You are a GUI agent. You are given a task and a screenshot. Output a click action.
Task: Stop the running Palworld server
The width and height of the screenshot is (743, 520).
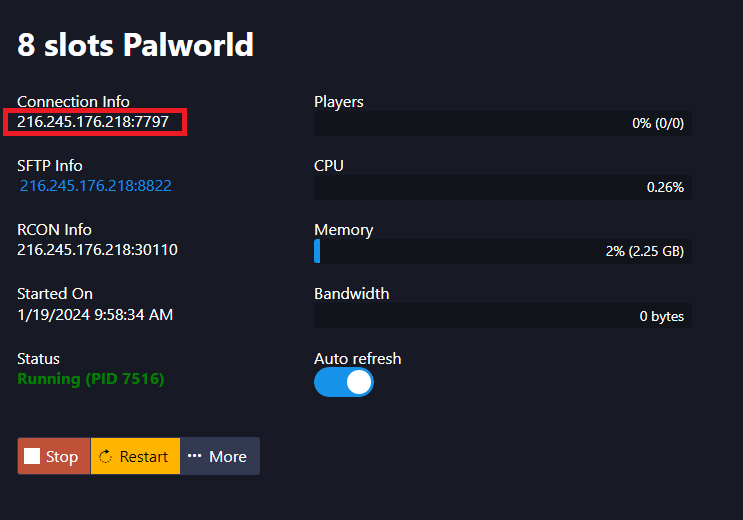click(54, 456)
